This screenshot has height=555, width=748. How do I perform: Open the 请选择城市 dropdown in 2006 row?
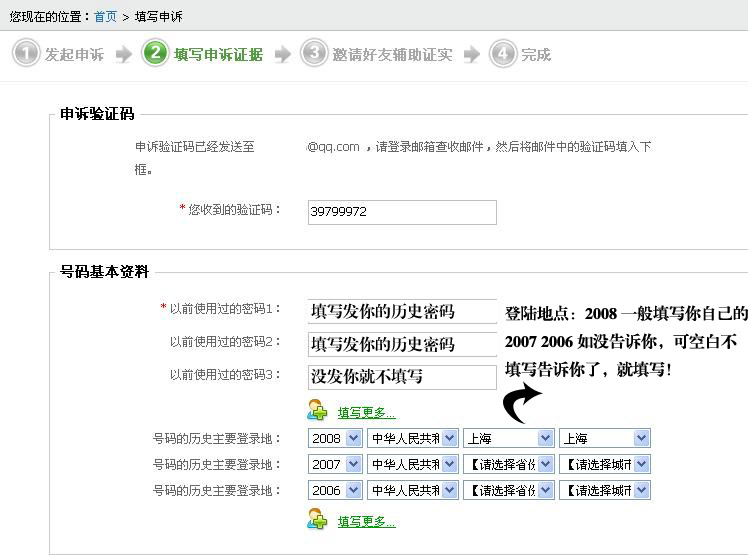(x=605, y=490)
